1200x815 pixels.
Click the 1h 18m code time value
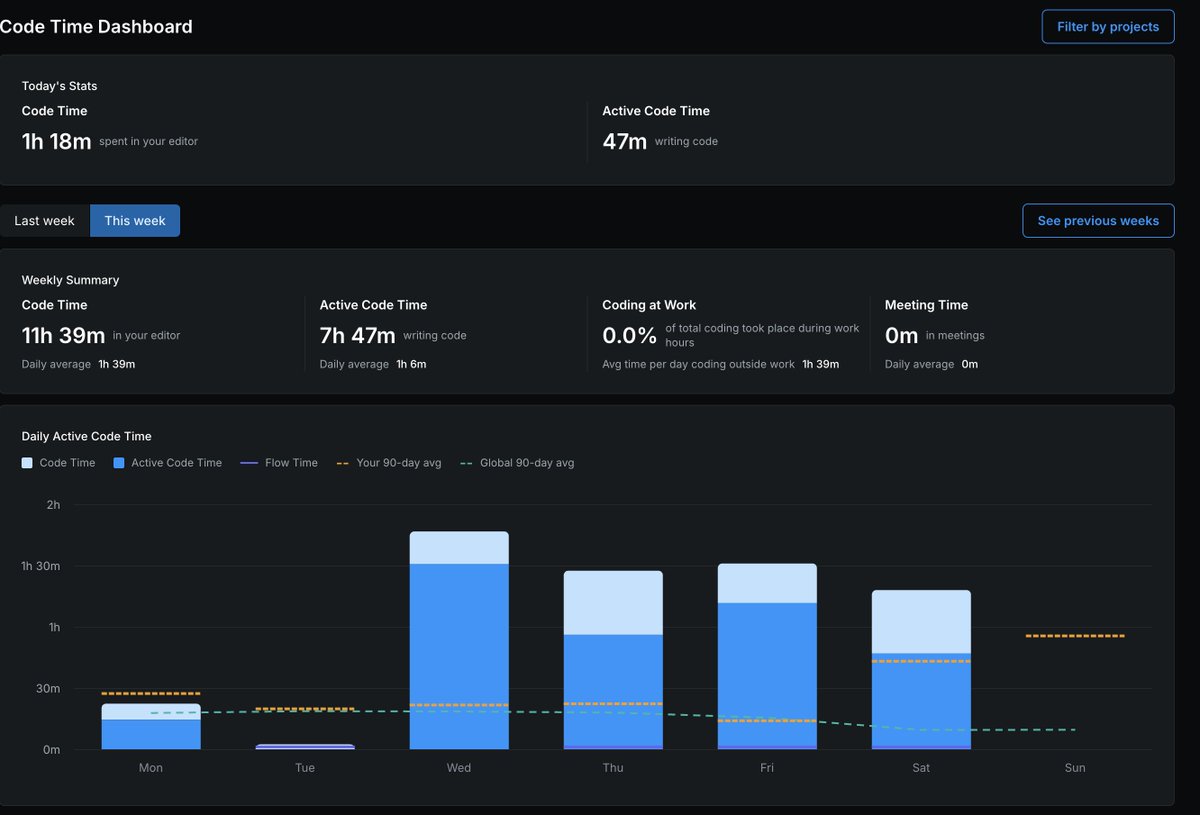[x=56, y=141]
